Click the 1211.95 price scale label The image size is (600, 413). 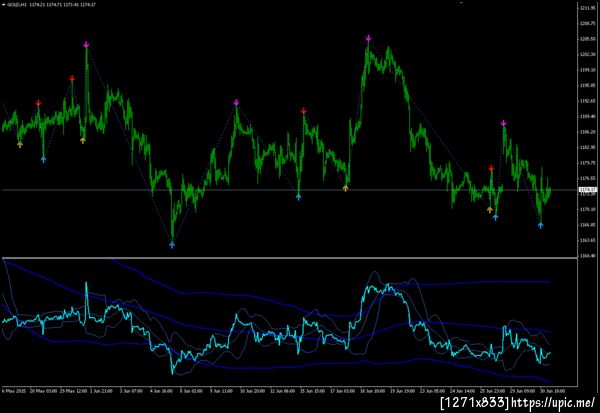(587, 8)
